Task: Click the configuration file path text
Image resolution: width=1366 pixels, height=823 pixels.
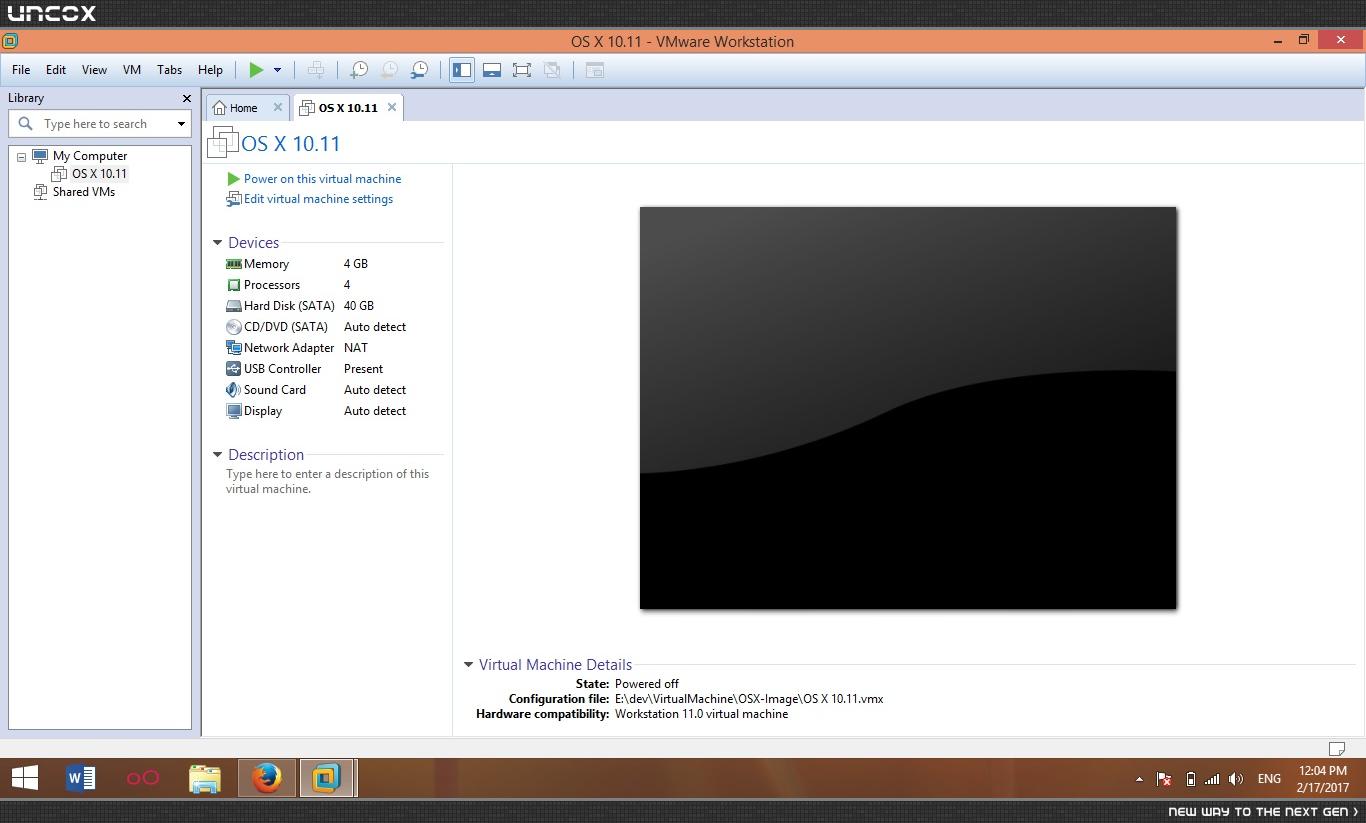Action: pyautogui.click(x=749, y=699)
